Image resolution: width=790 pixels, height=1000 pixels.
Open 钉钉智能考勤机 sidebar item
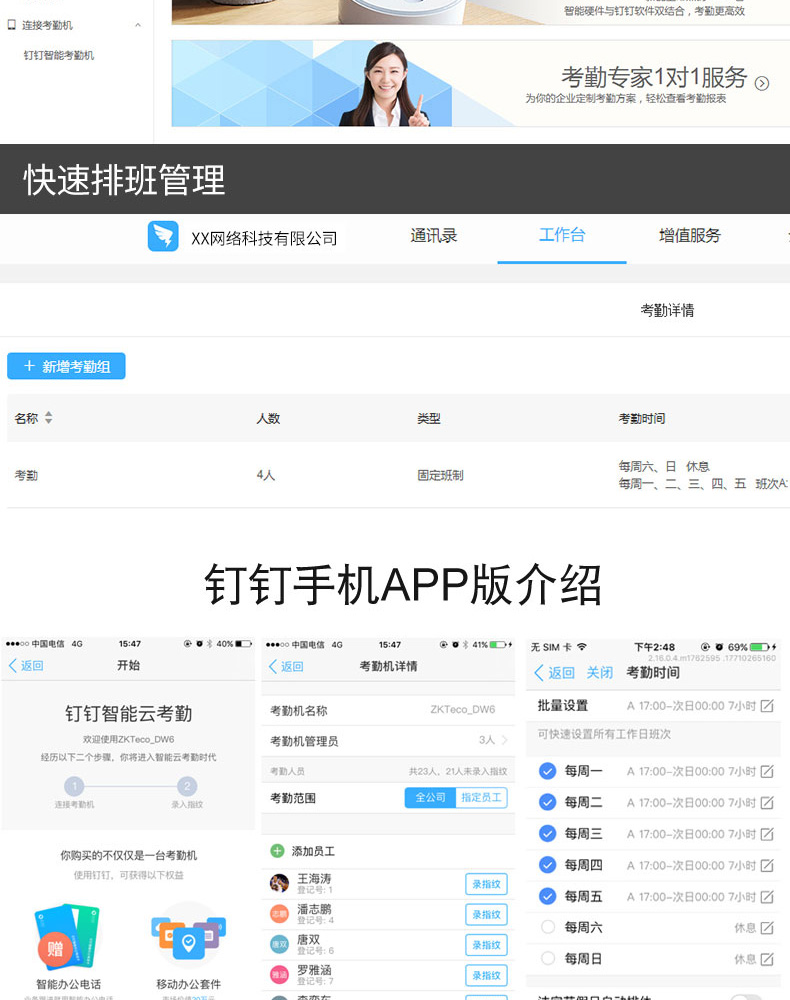coord(59,55)
